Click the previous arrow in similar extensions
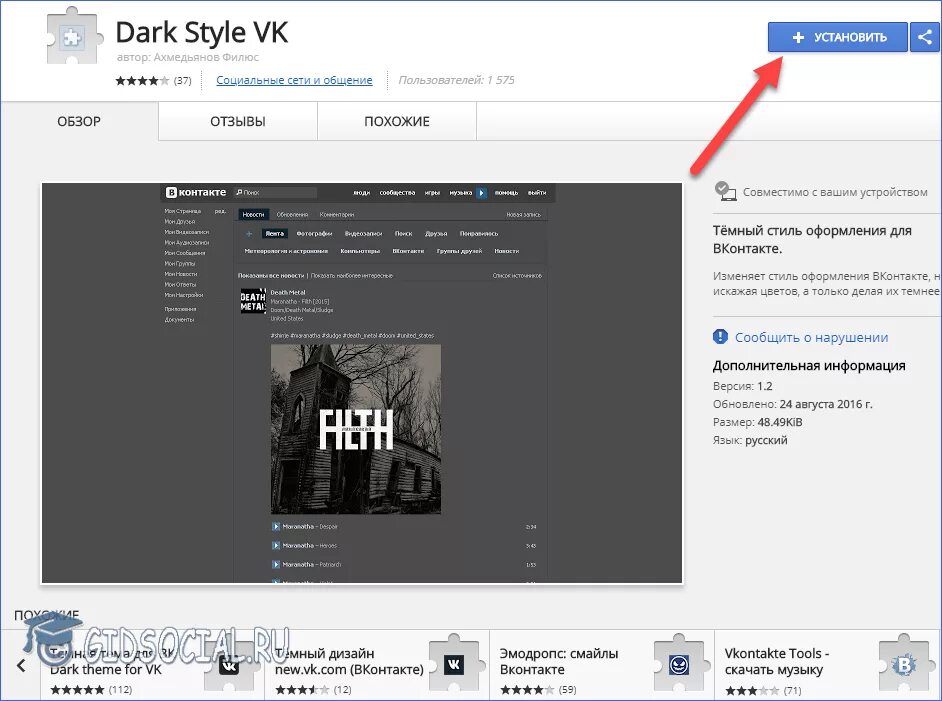Image resolution: width=942 pixels, height=701 pixels. [21, 666]
